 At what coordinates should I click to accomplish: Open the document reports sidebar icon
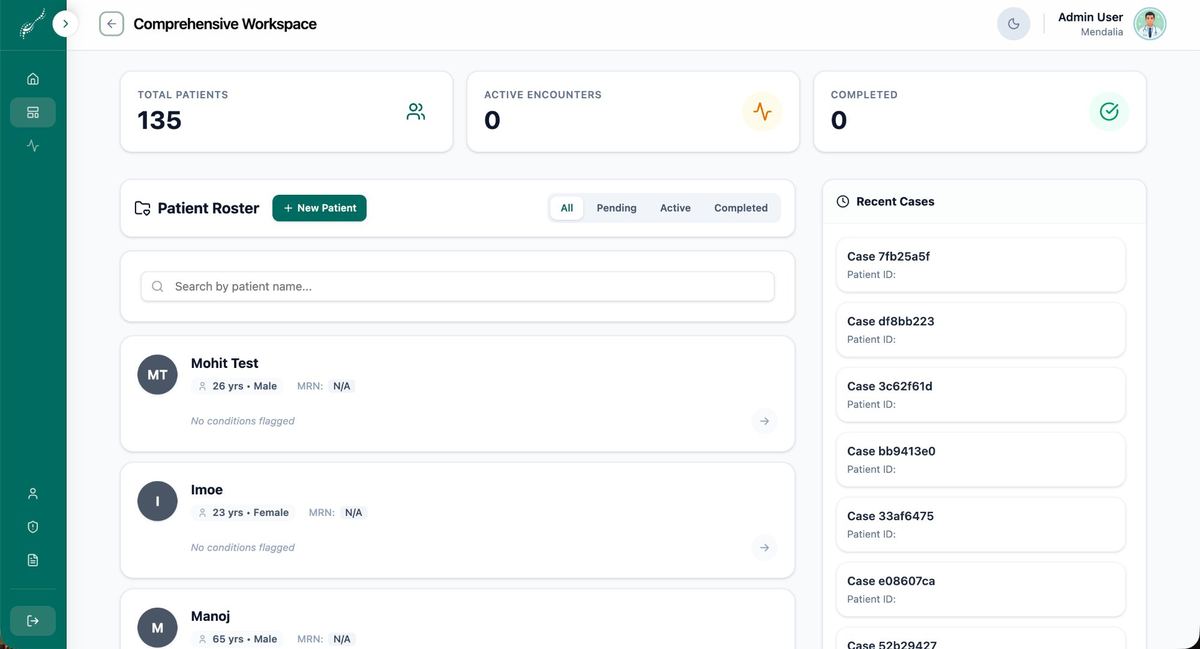coord(33,560)
